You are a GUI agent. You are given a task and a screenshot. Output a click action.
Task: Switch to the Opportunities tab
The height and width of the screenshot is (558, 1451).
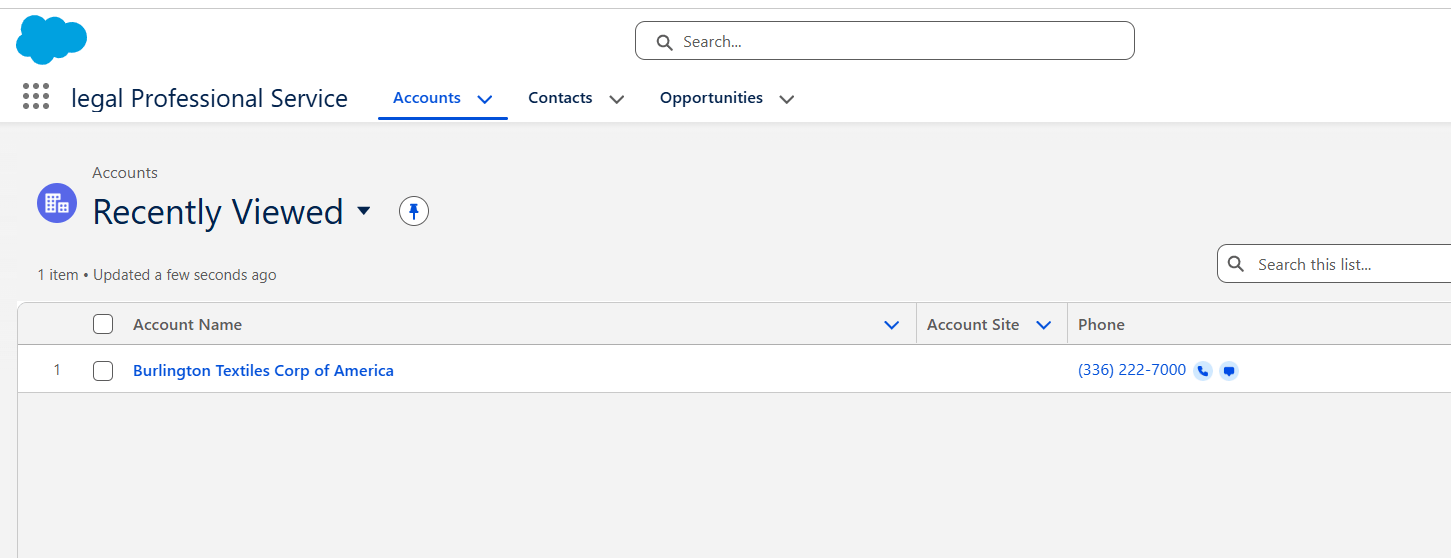tap(711, 98)
